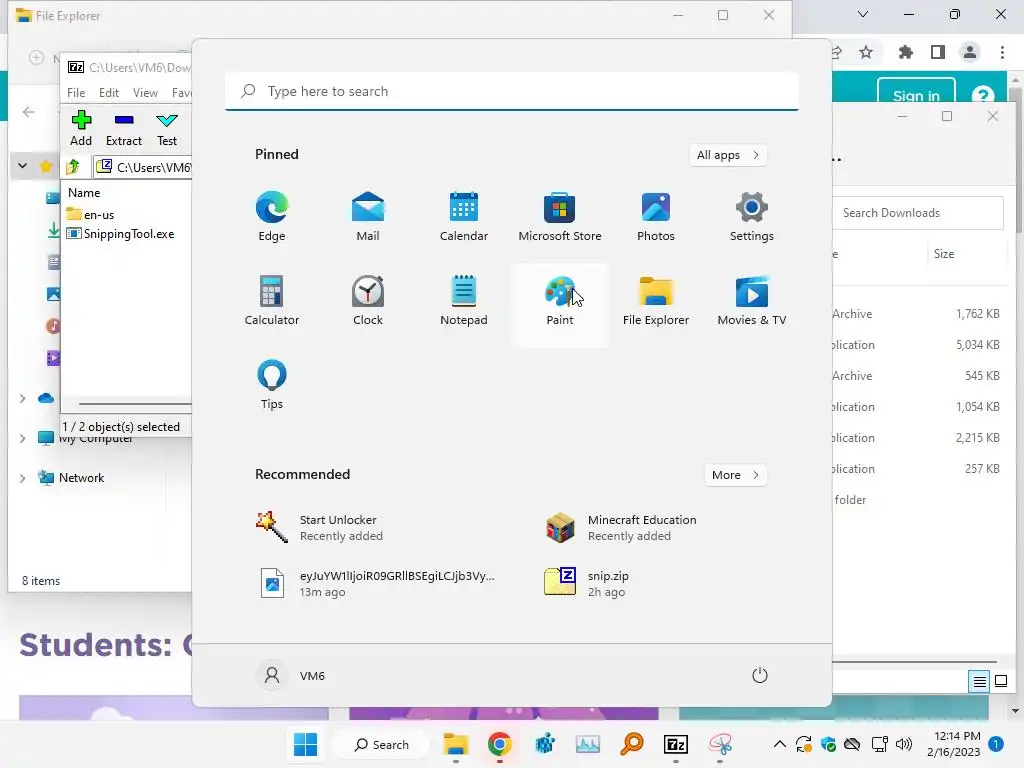Open 7-Zip Edit menu
Screen dimensions: 1024x768
pyautogui.click(x=109, y=93)
